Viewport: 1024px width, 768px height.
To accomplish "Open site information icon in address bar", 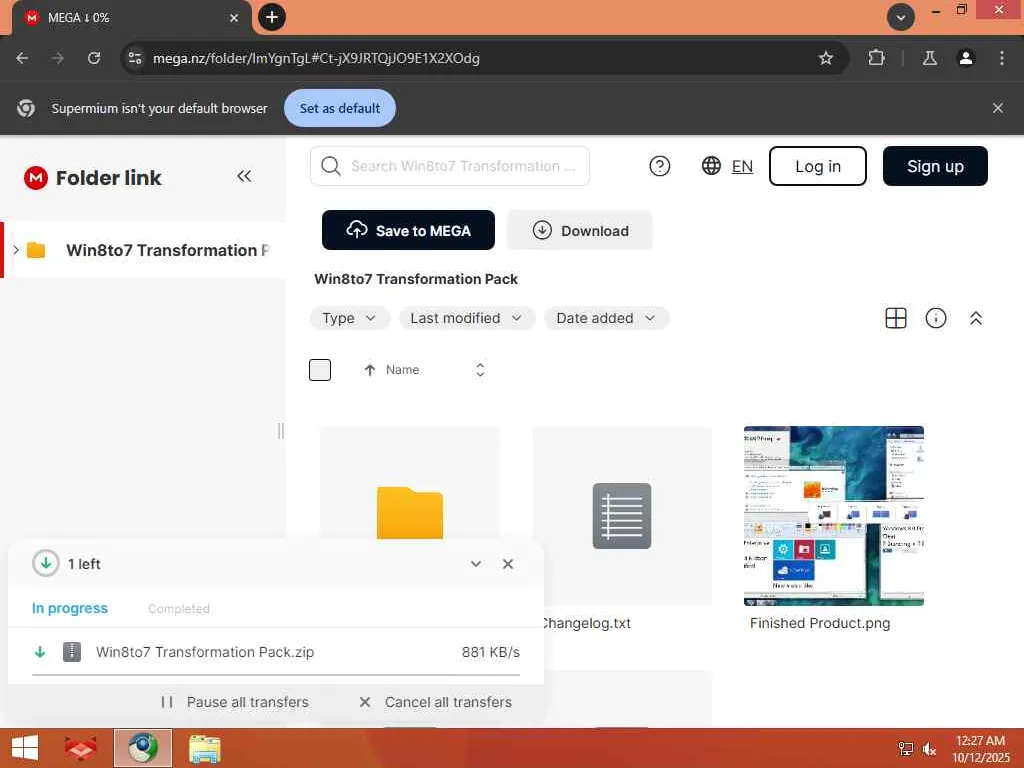I will pyautogui.click(x=135, y=58).
